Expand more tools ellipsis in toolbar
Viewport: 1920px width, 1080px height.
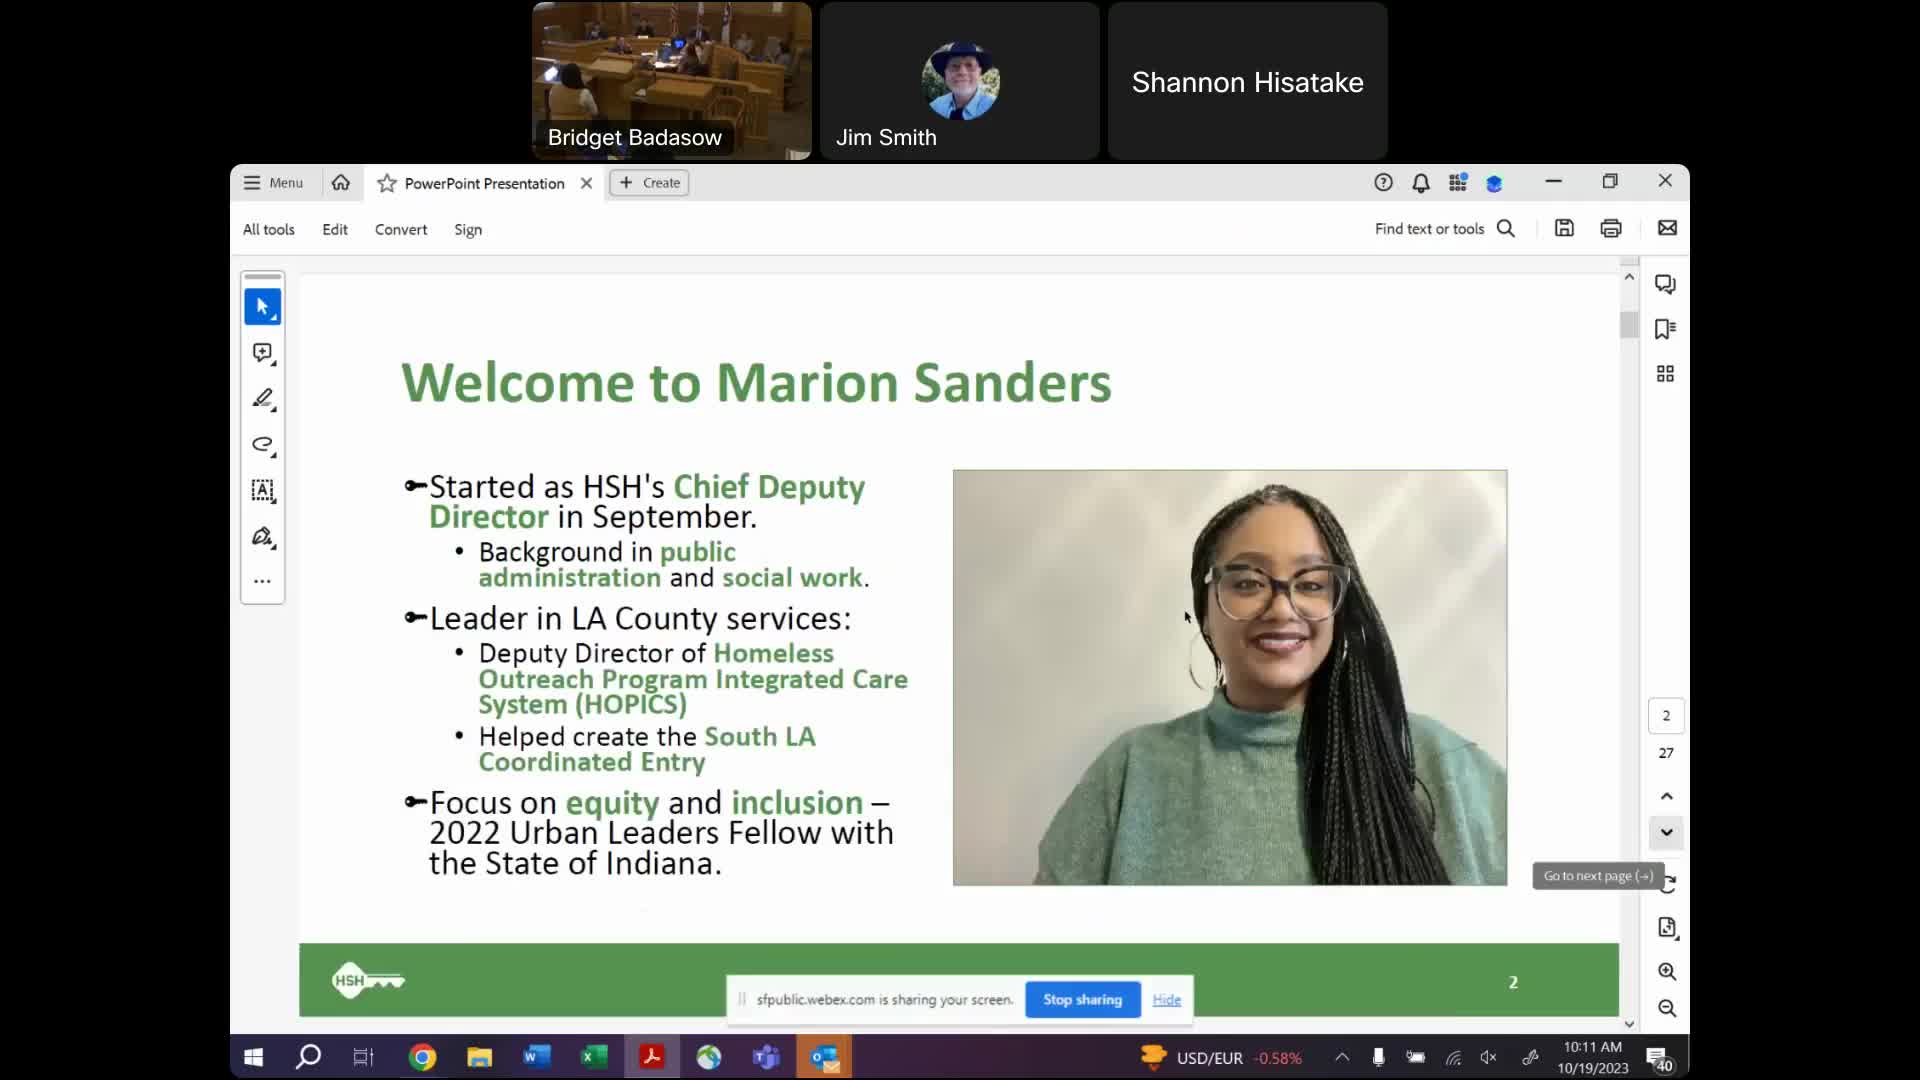click(262, 581)
